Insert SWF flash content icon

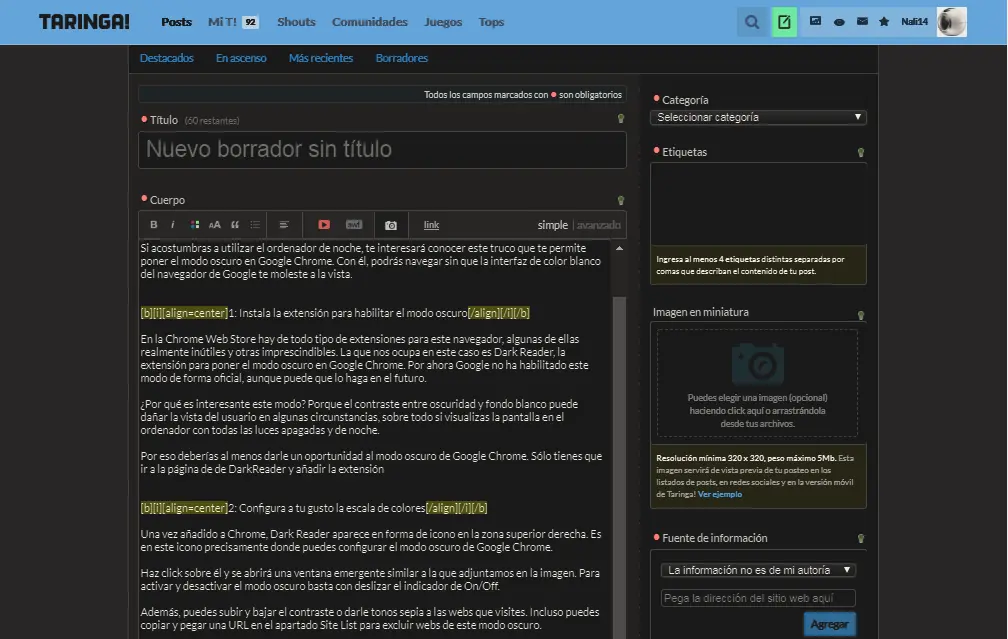354,224
